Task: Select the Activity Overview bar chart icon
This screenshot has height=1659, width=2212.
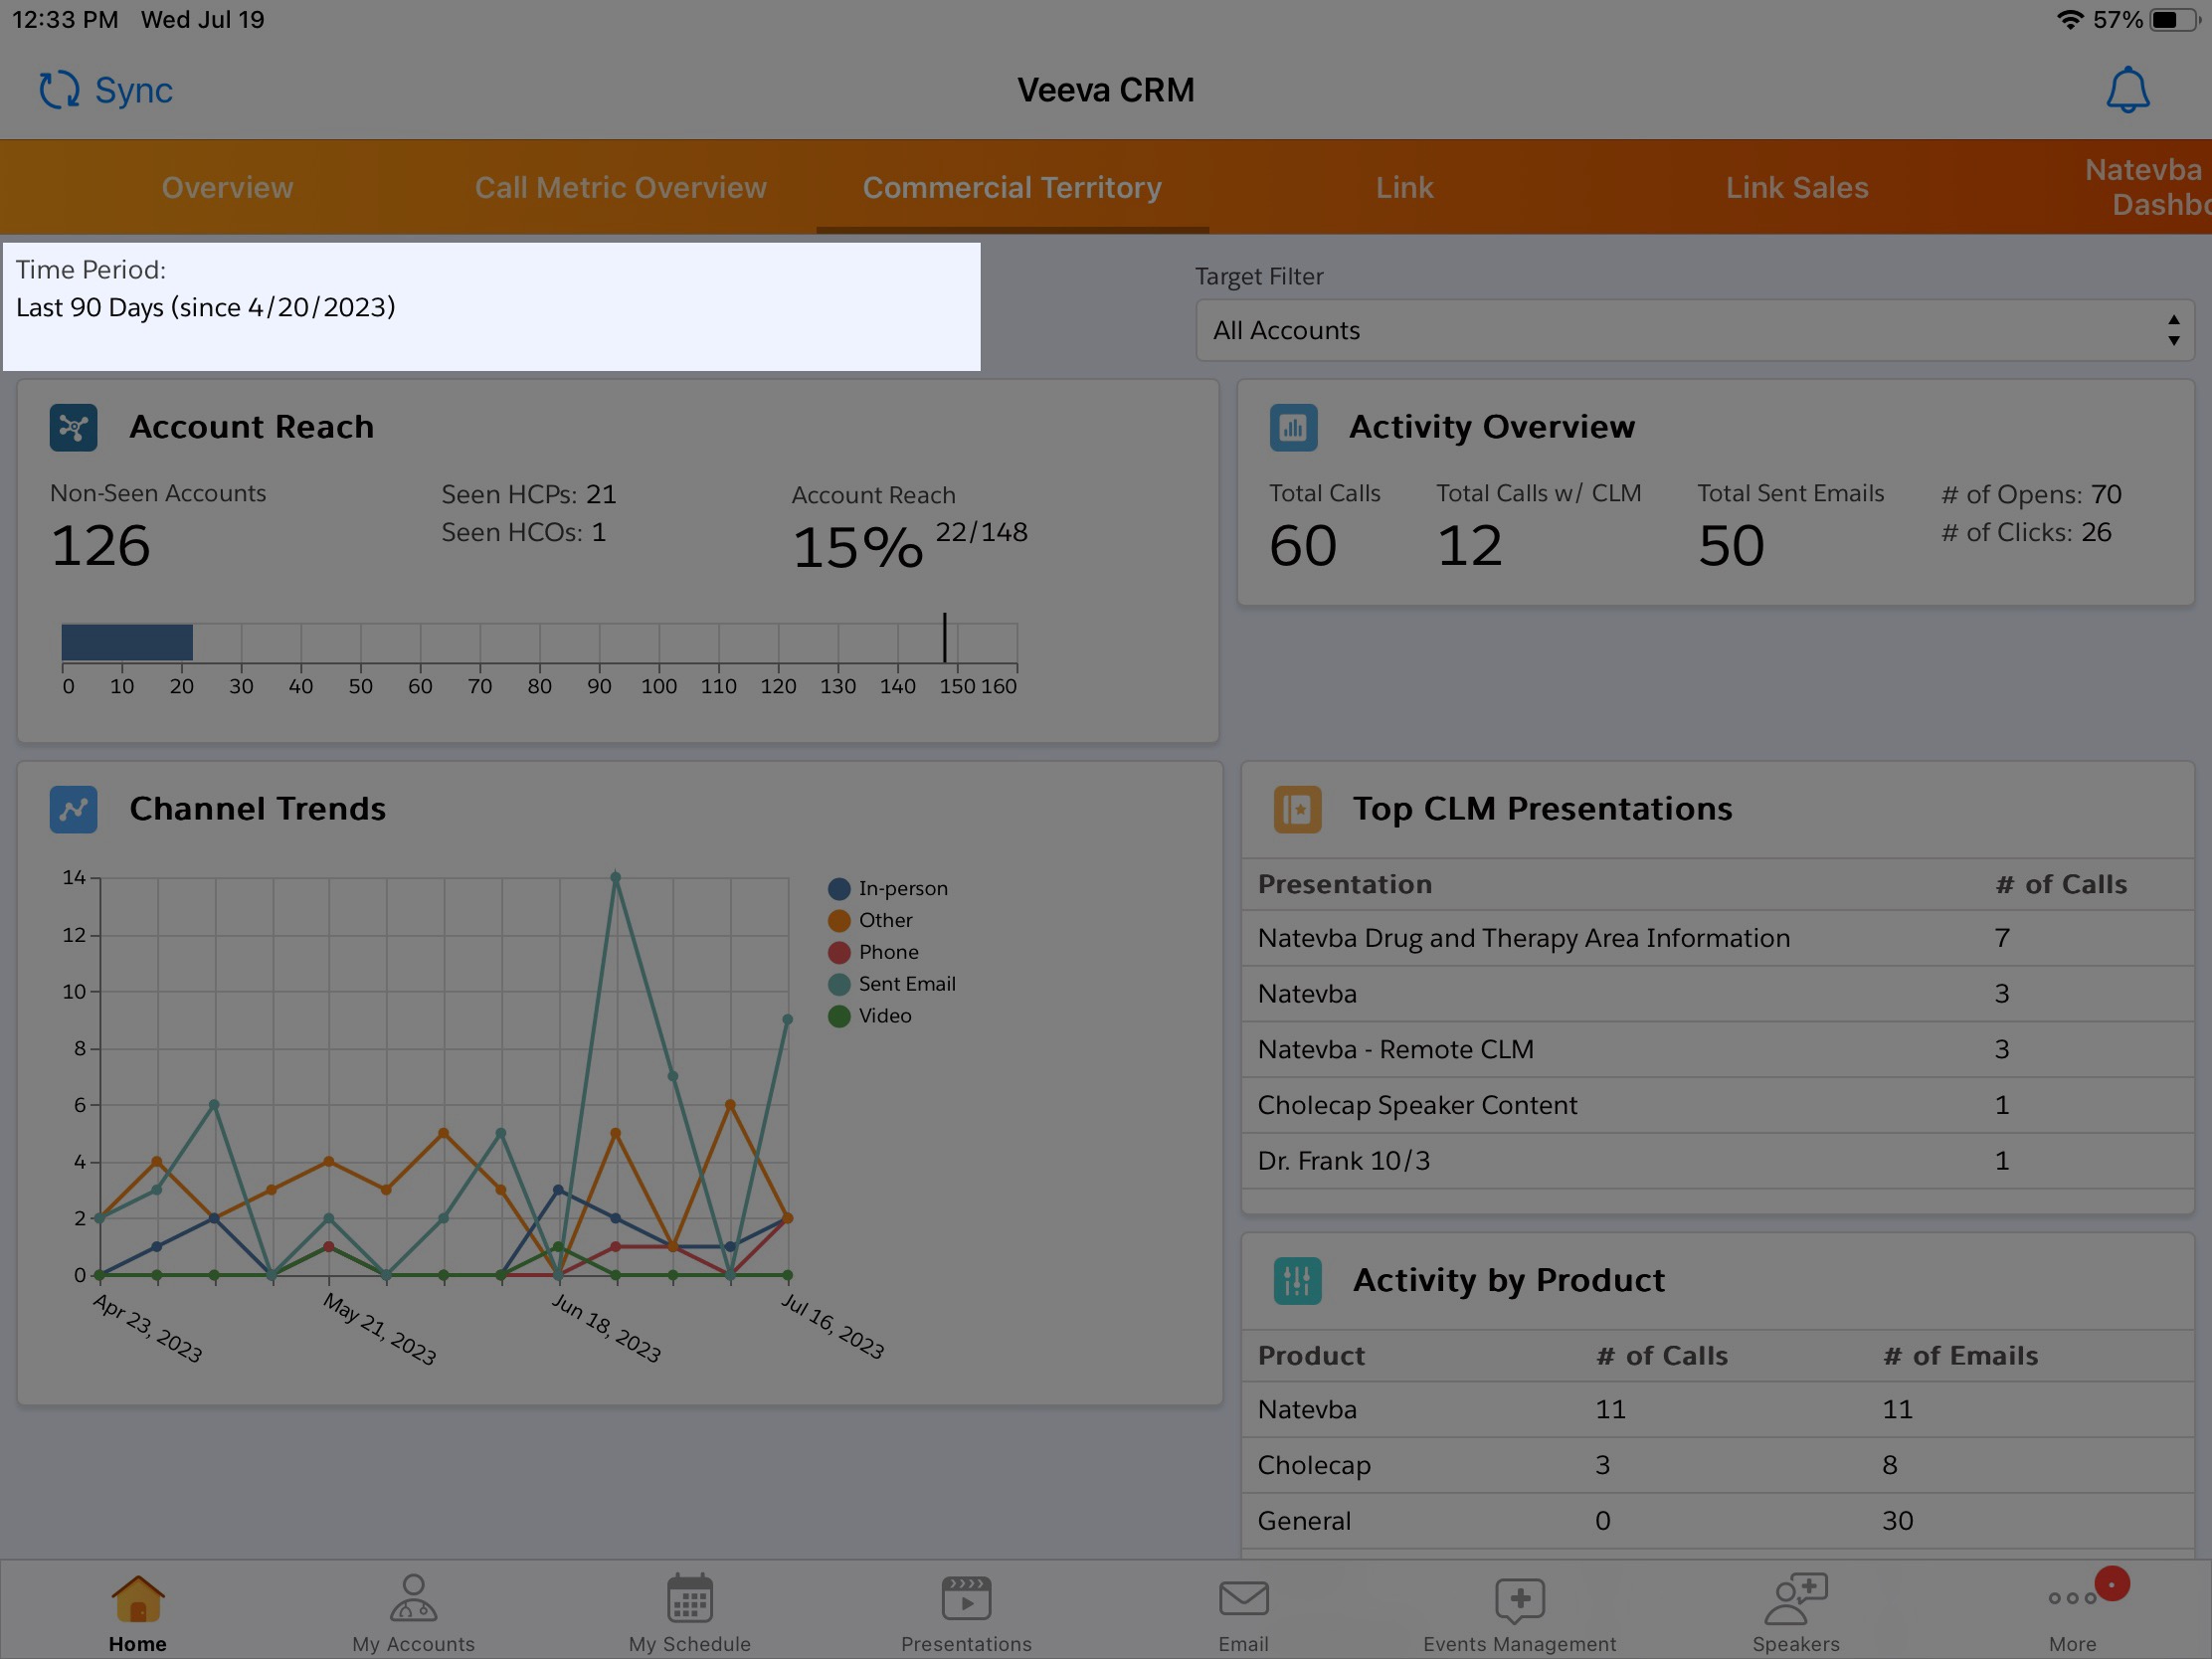Action: (x=1293, y=428)
